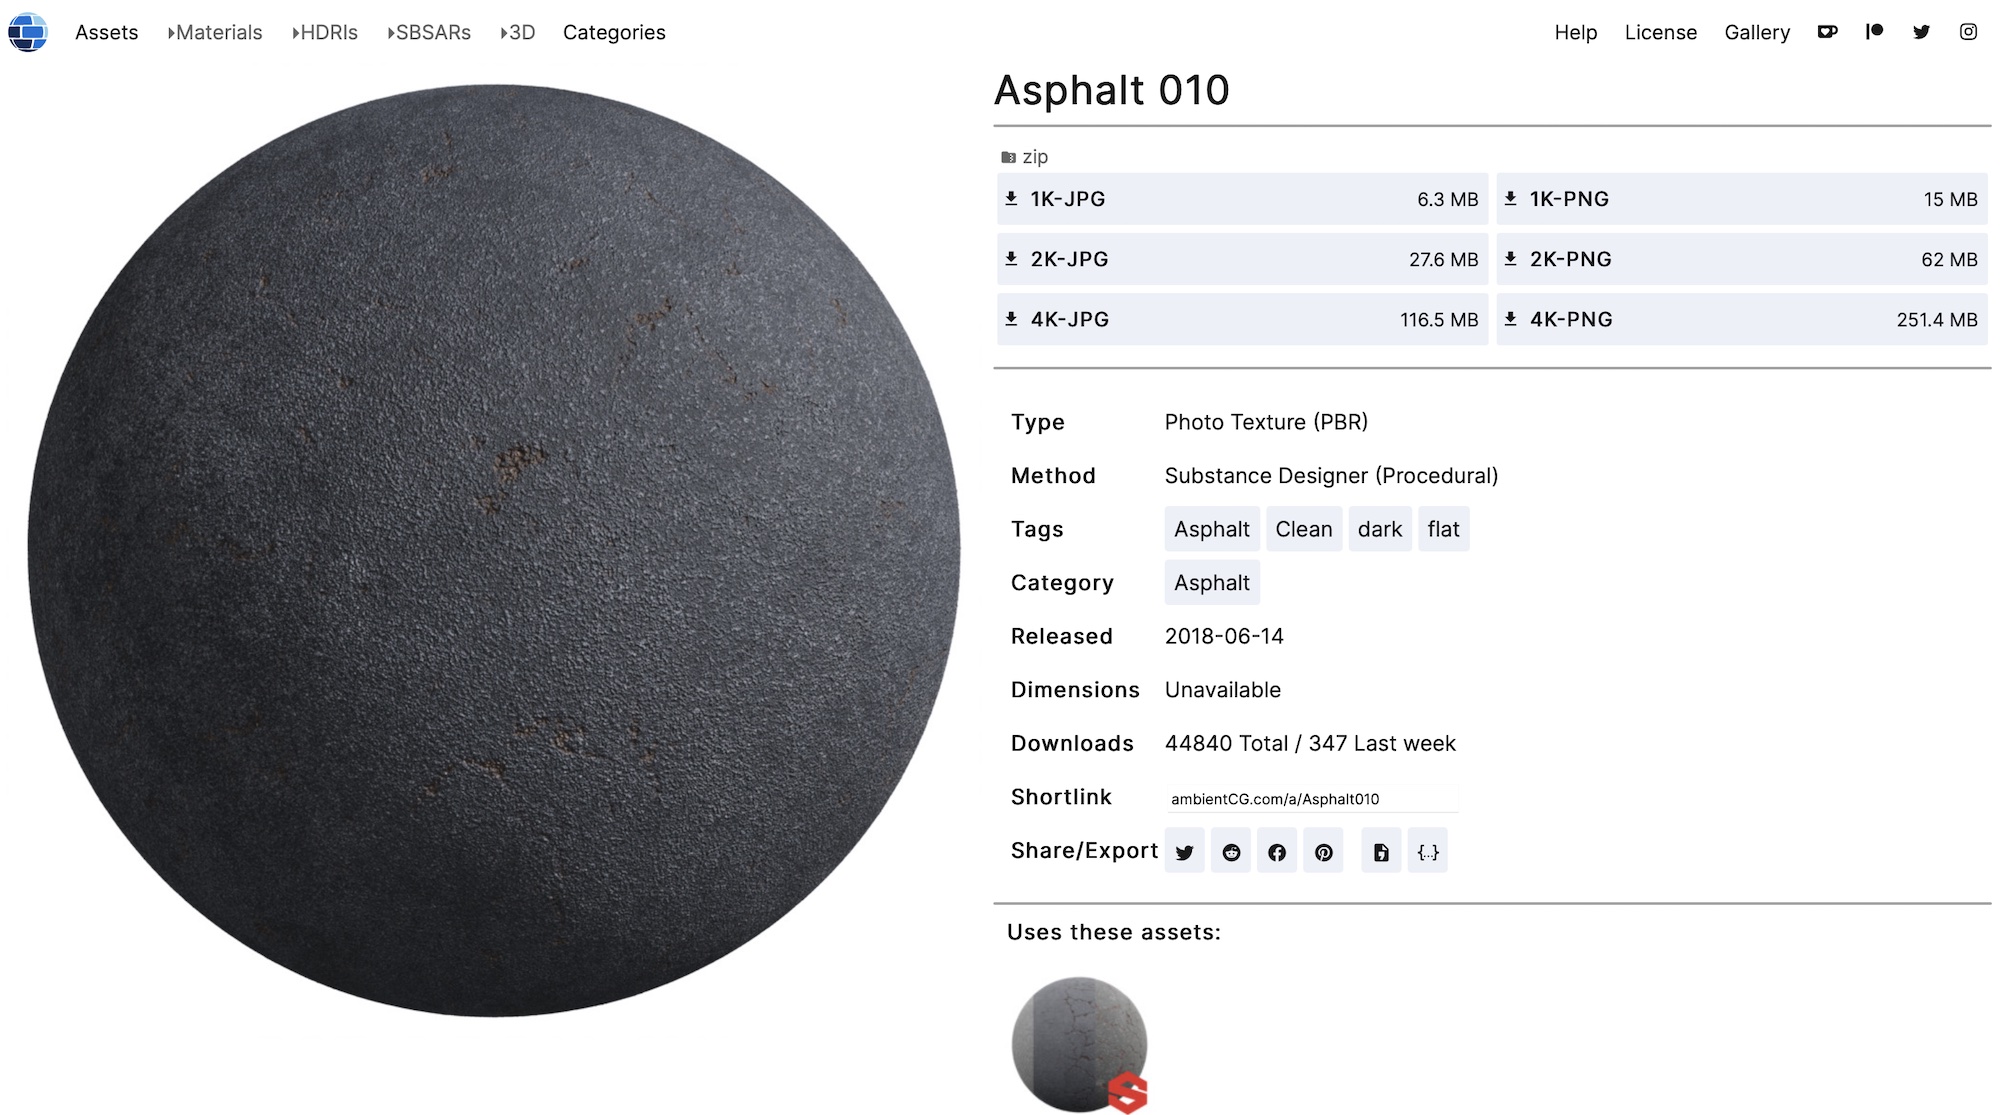The height and width of the screenshot is (1115, 2000).
Task: Open the Categories menu item
Action: [614, 32]
